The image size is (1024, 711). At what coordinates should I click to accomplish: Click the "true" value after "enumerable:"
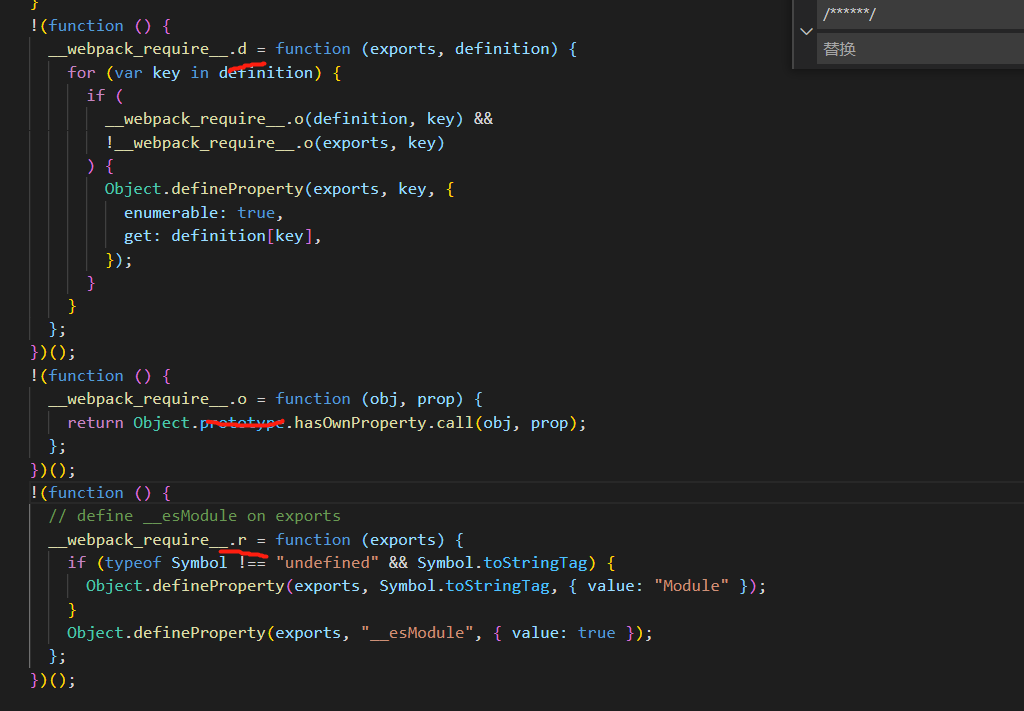(x=256, y=213)
